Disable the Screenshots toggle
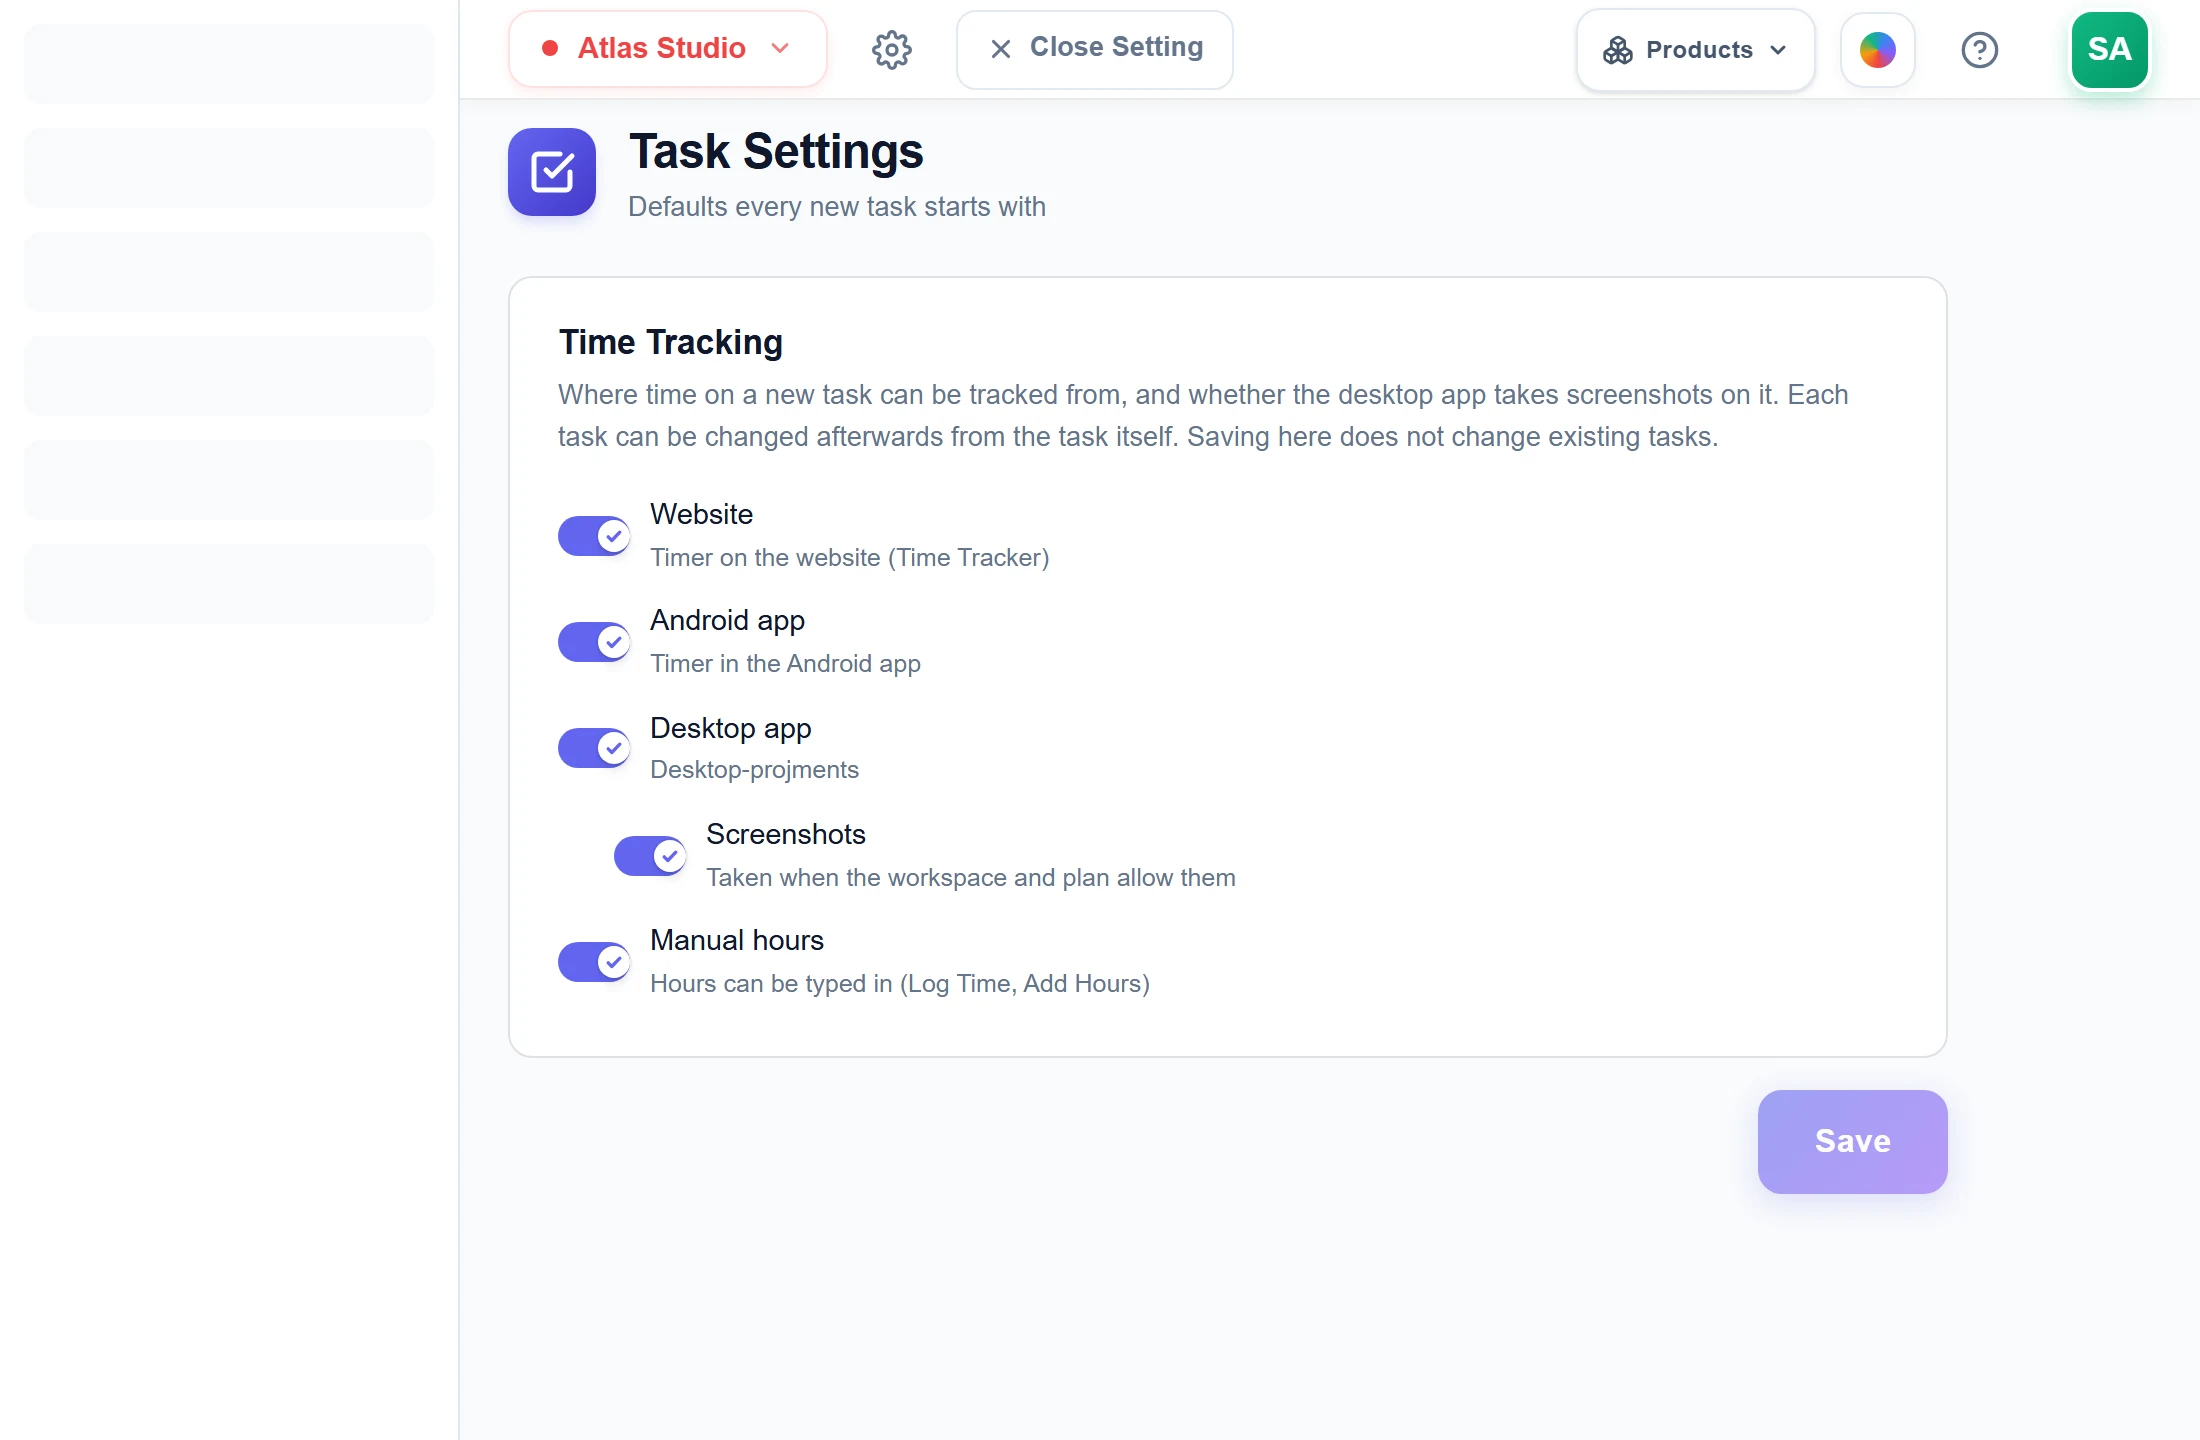Screen dimensions: 2200x1440 650,856
